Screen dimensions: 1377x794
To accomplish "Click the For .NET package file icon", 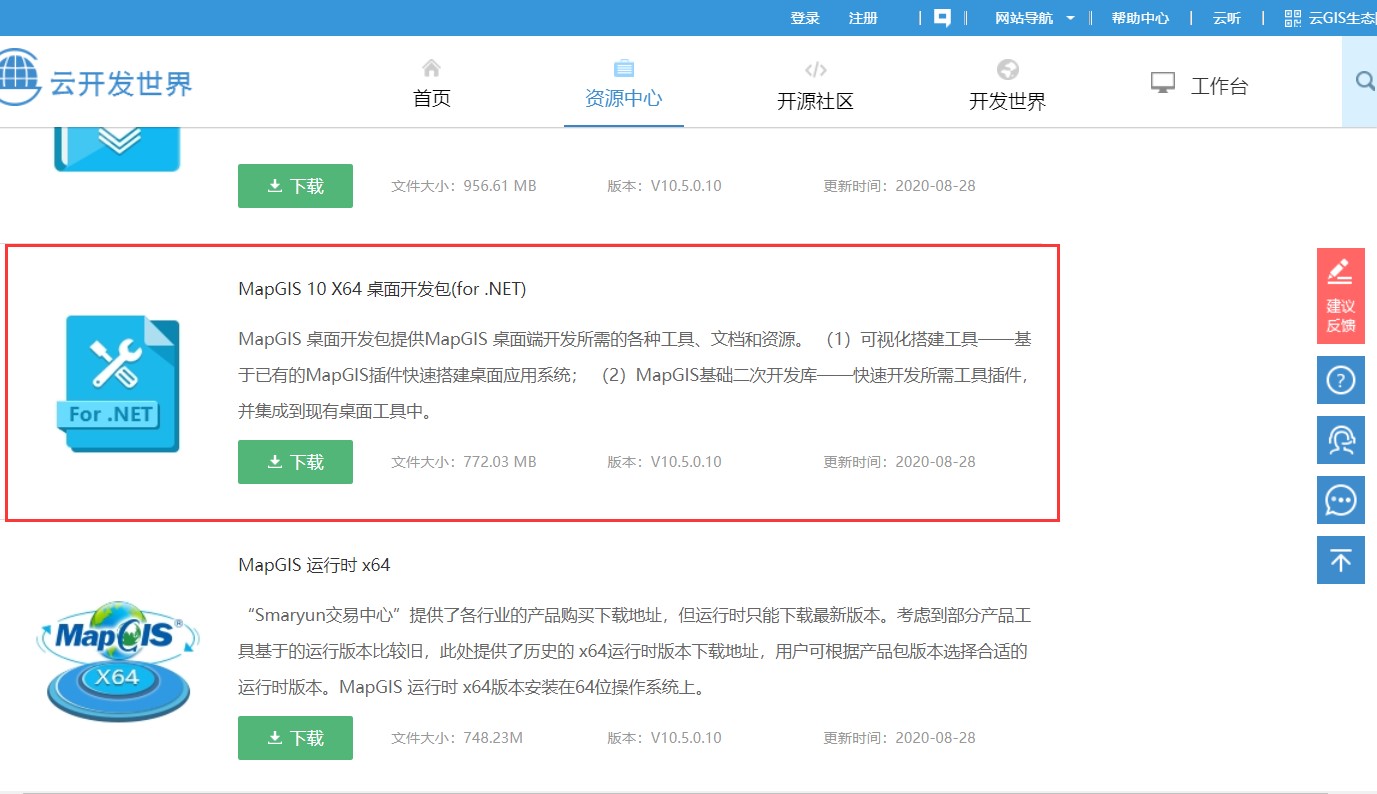I will click(x=117, y=384).
